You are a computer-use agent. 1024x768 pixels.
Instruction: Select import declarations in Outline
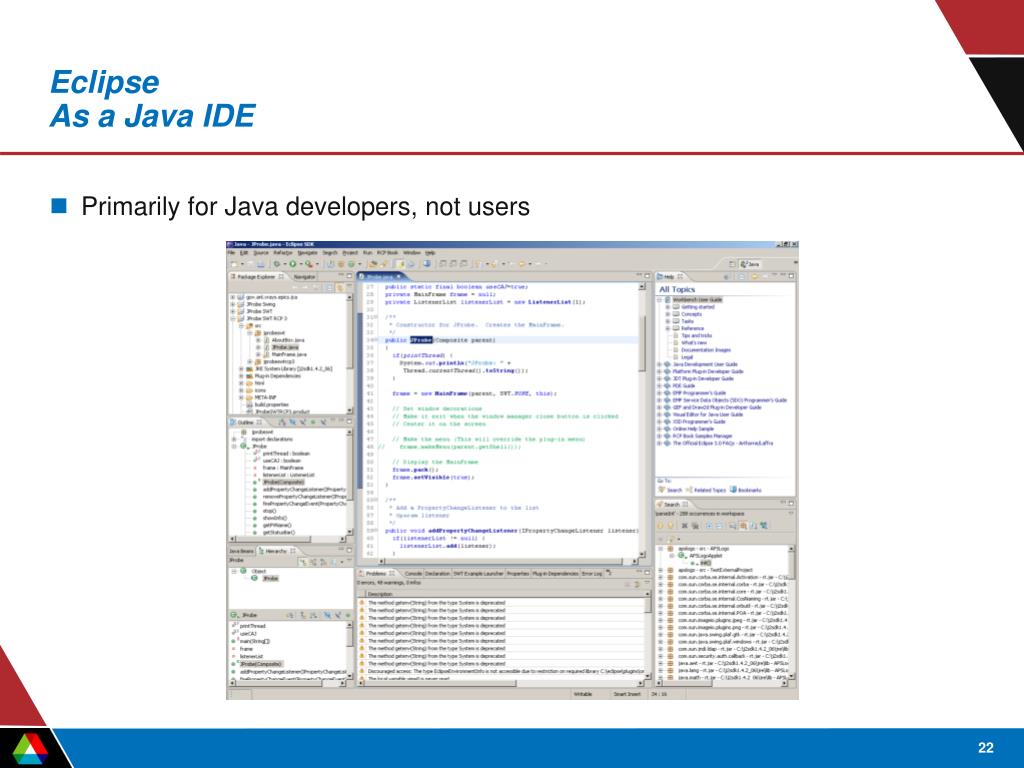[x=272, y=439]
